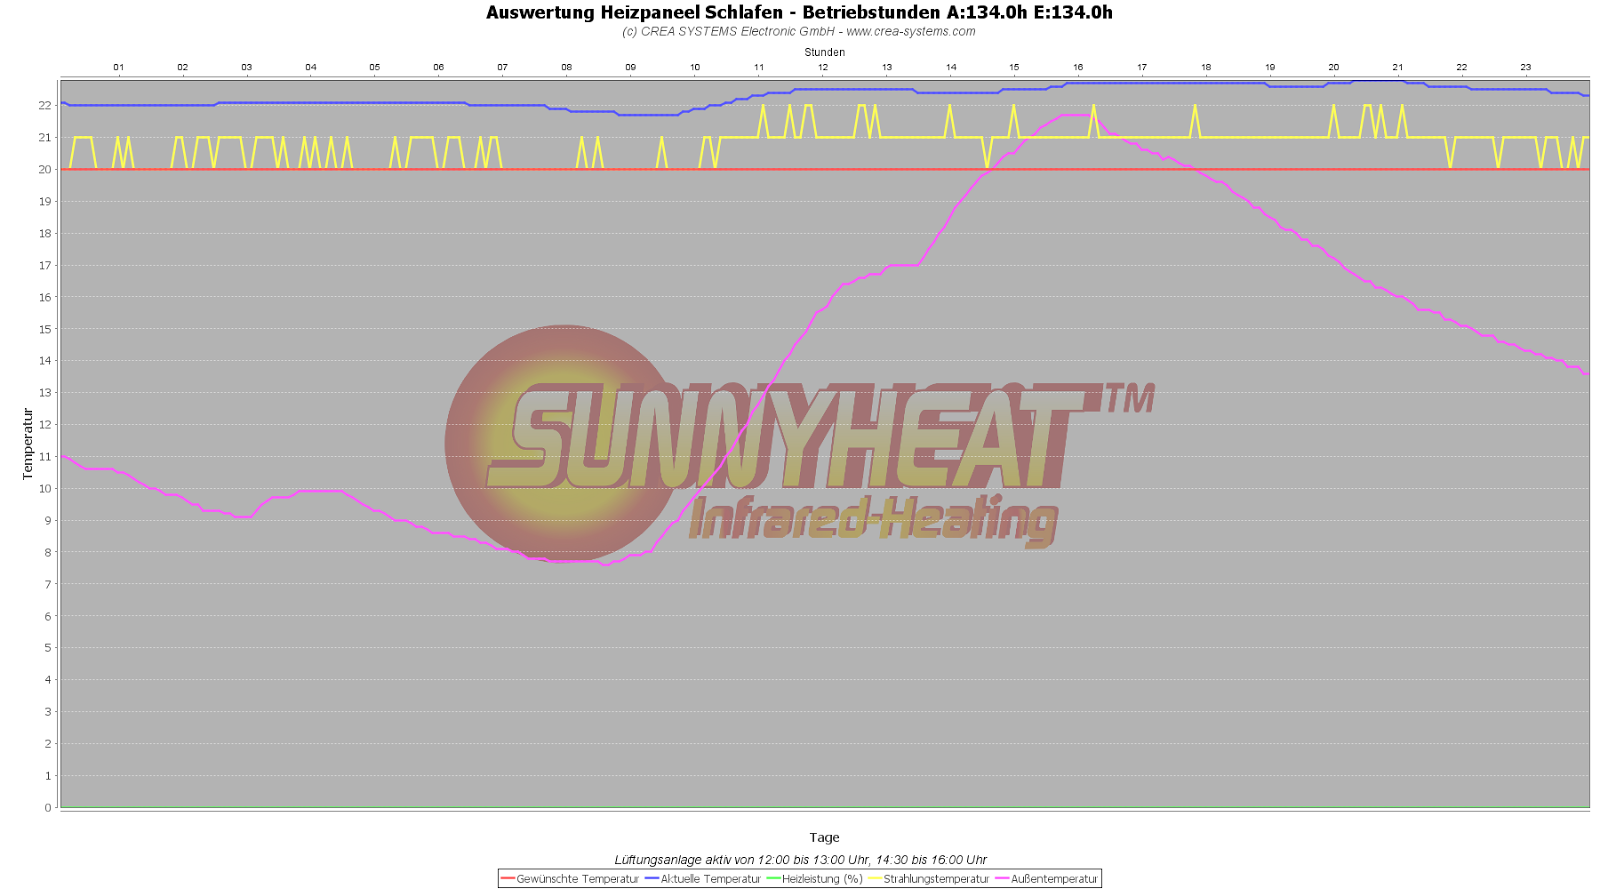The width and height of the screenshot is (1600, 889).
Task: Click hour tick label '20' on top axis
Action: point(1334,67)
